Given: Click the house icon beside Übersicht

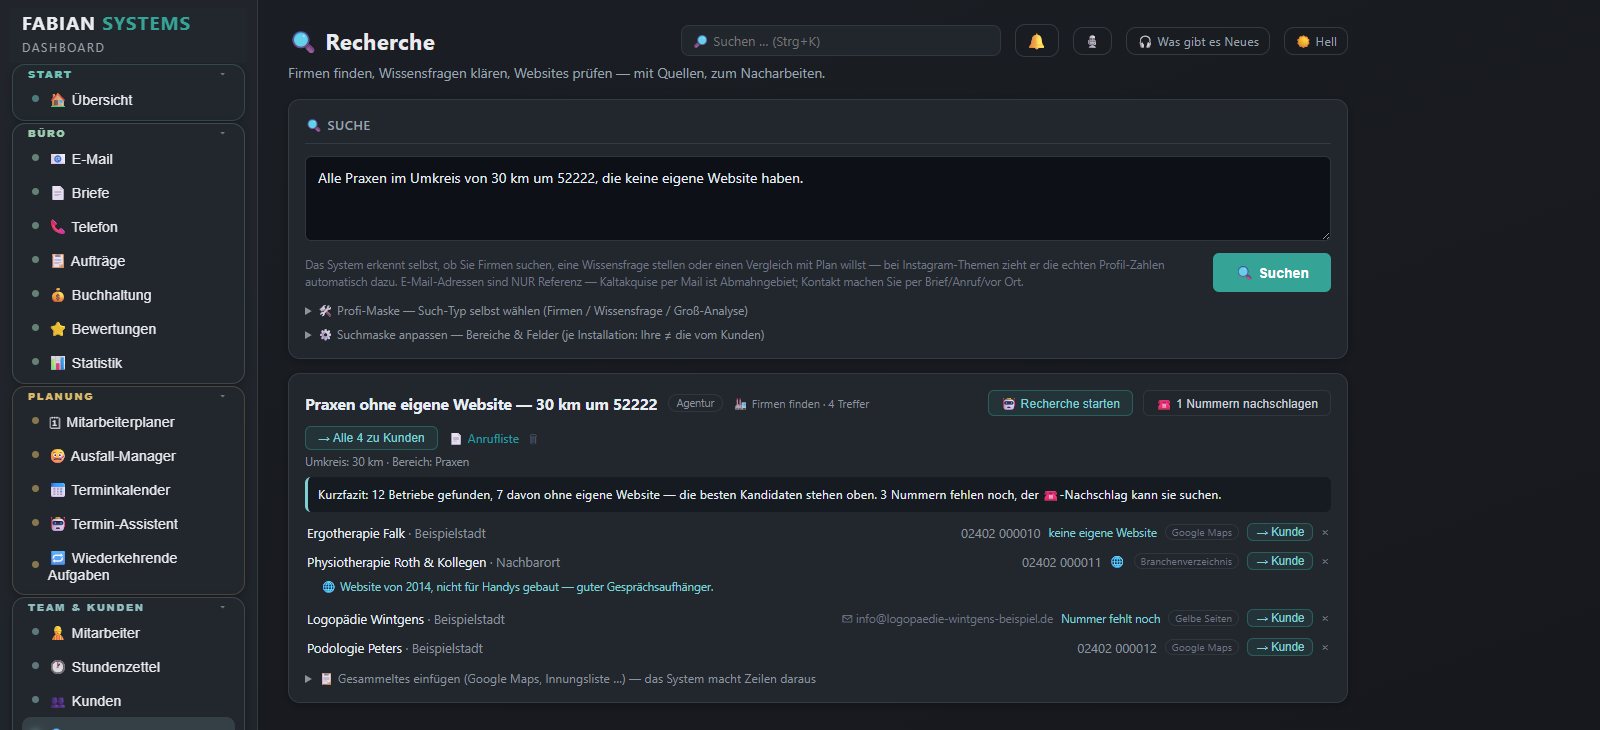Looking at the screenshot, I should coord(58,100).
